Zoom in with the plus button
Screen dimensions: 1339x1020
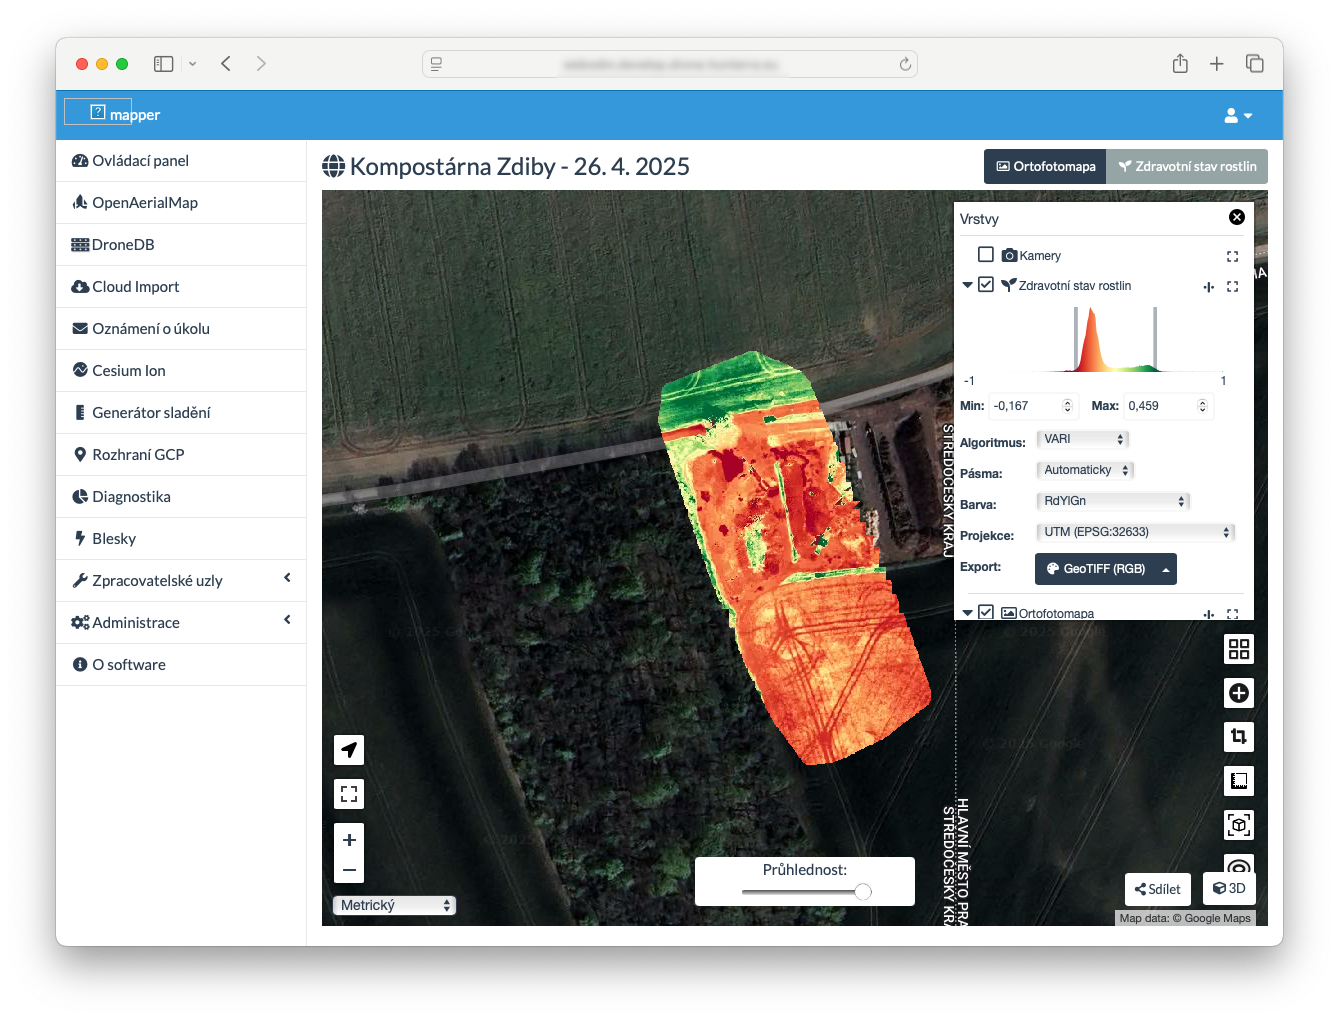(349, 840)
